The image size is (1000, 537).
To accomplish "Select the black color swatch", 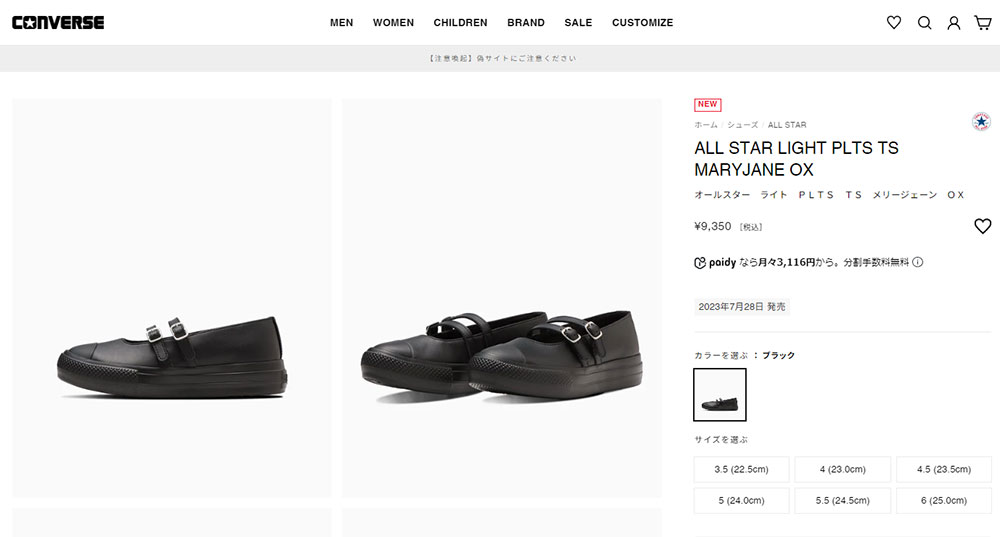I will coord(719,394).
